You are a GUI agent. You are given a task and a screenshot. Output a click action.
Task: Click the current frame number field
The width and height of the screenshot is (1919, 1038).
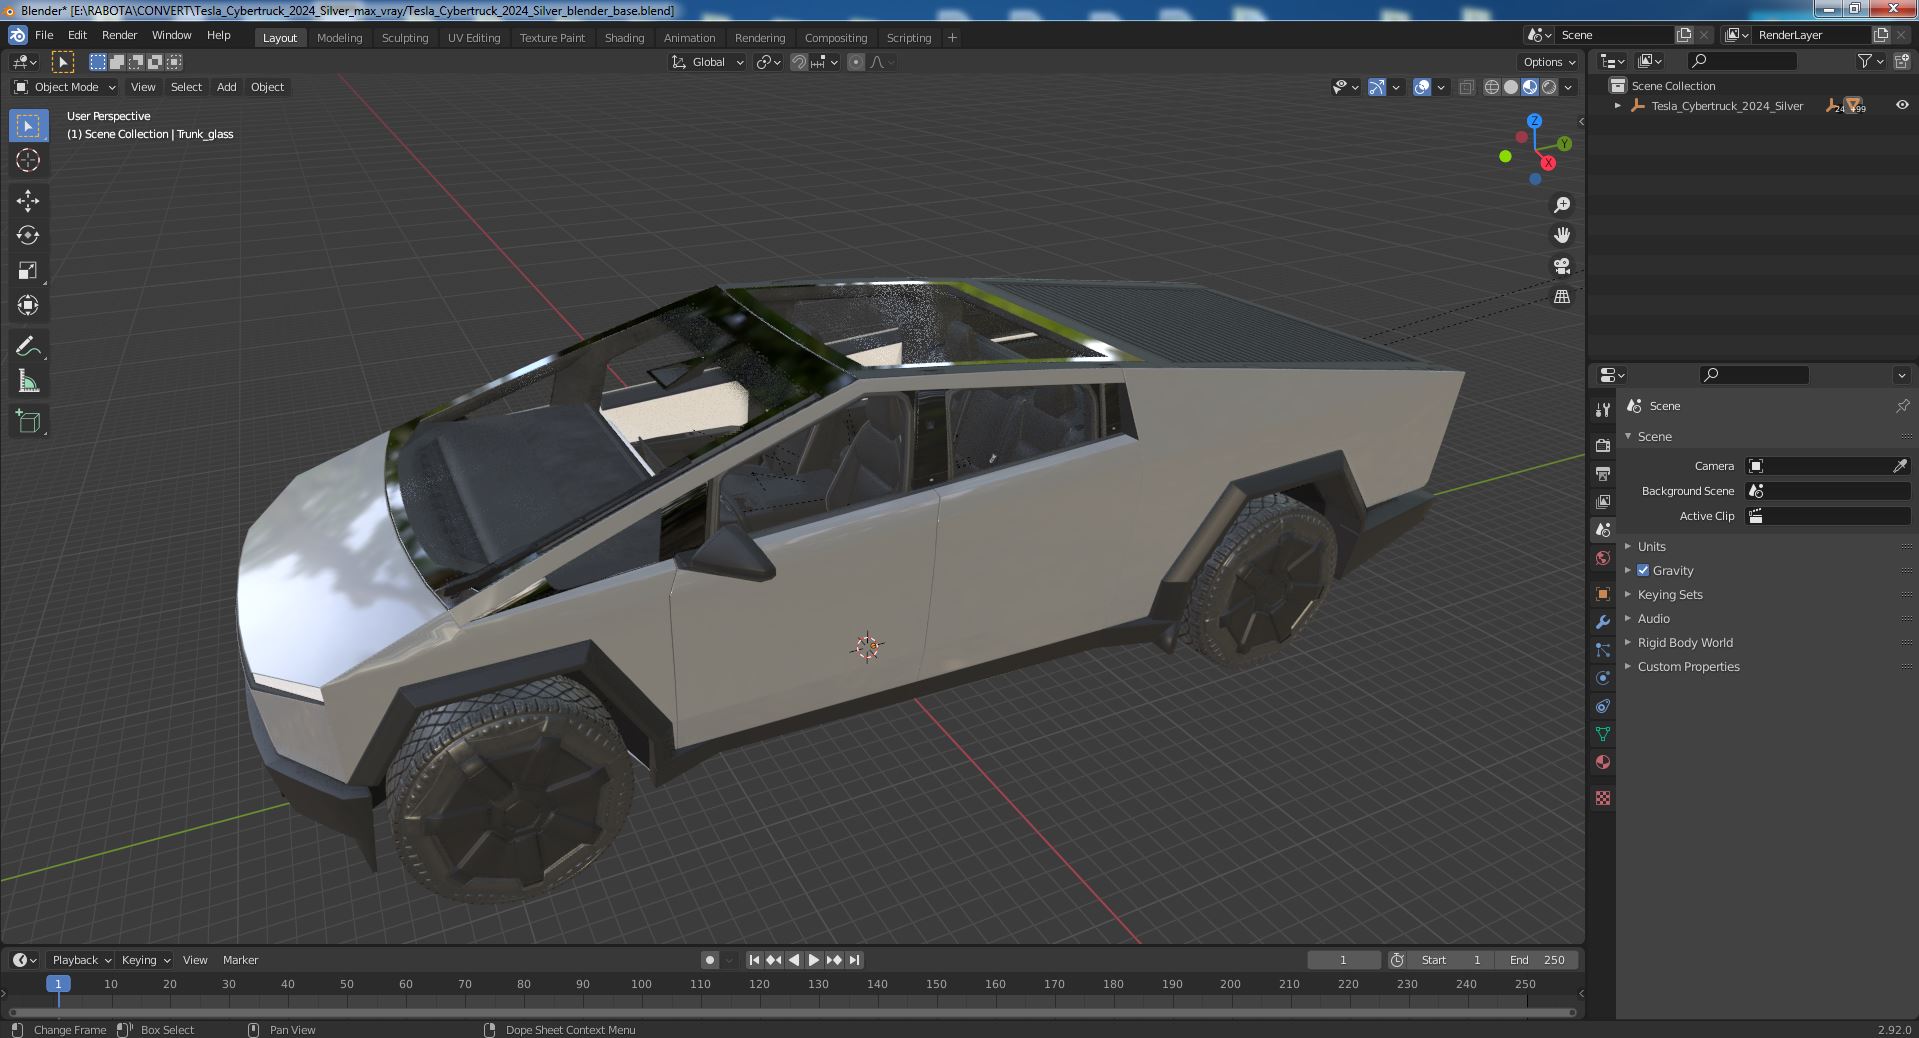tap(1343, 960)
